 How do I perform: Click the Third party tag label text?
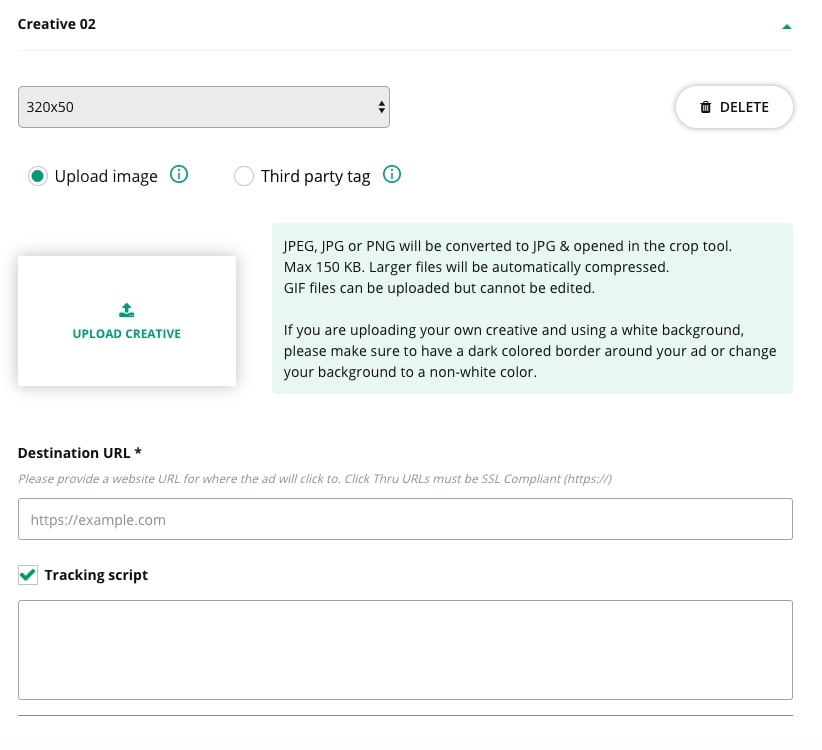point(315,177)
